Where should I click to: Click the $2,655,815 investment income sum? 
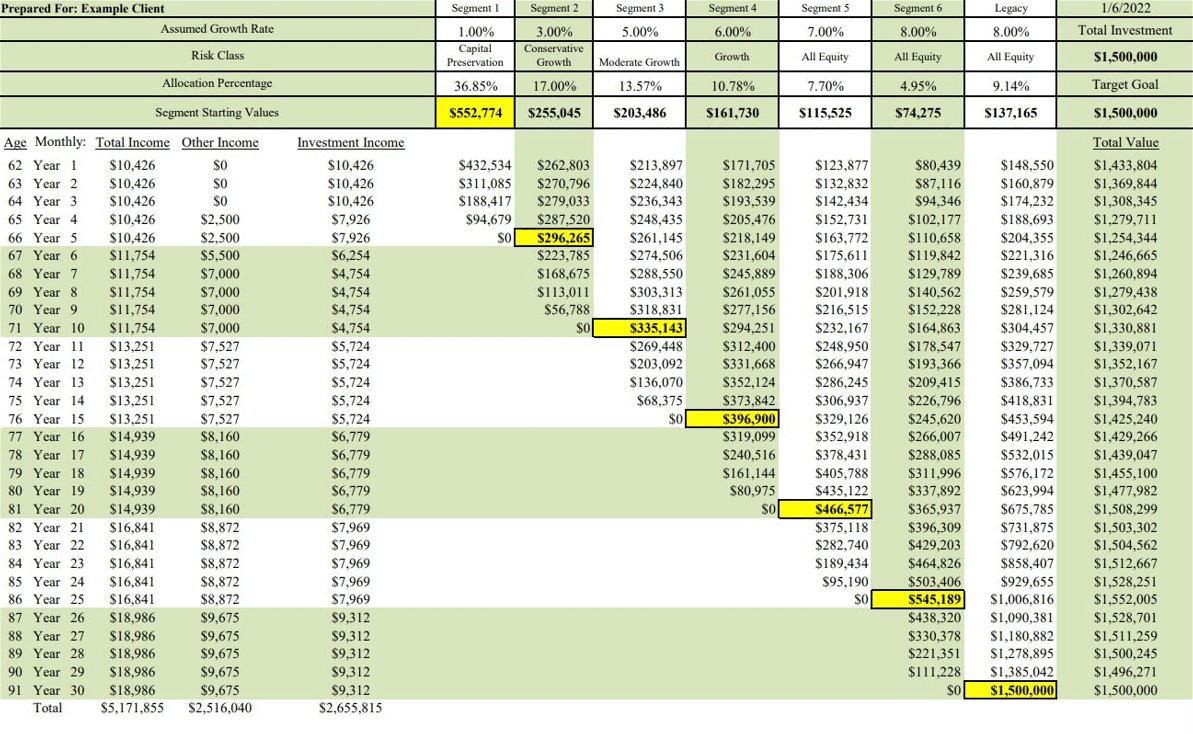(x=351, y=707)
